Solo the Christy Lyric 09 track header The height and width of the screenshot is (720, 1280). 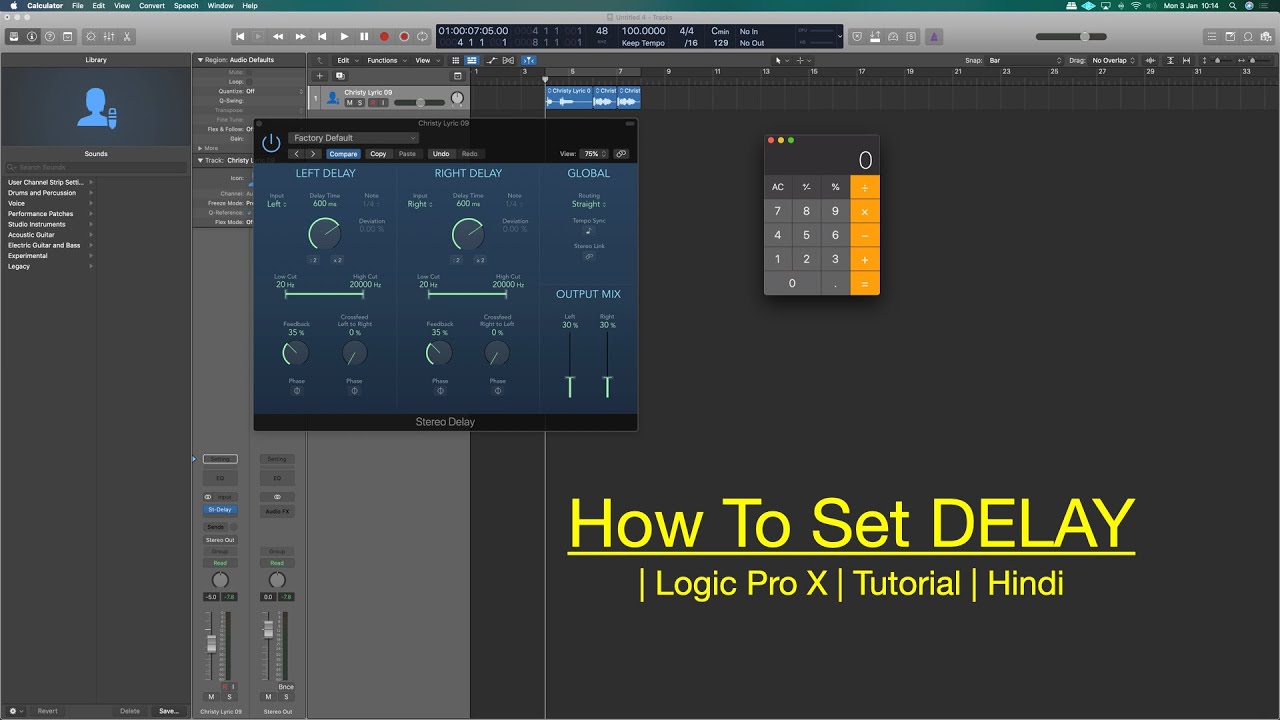click(360, 103)
